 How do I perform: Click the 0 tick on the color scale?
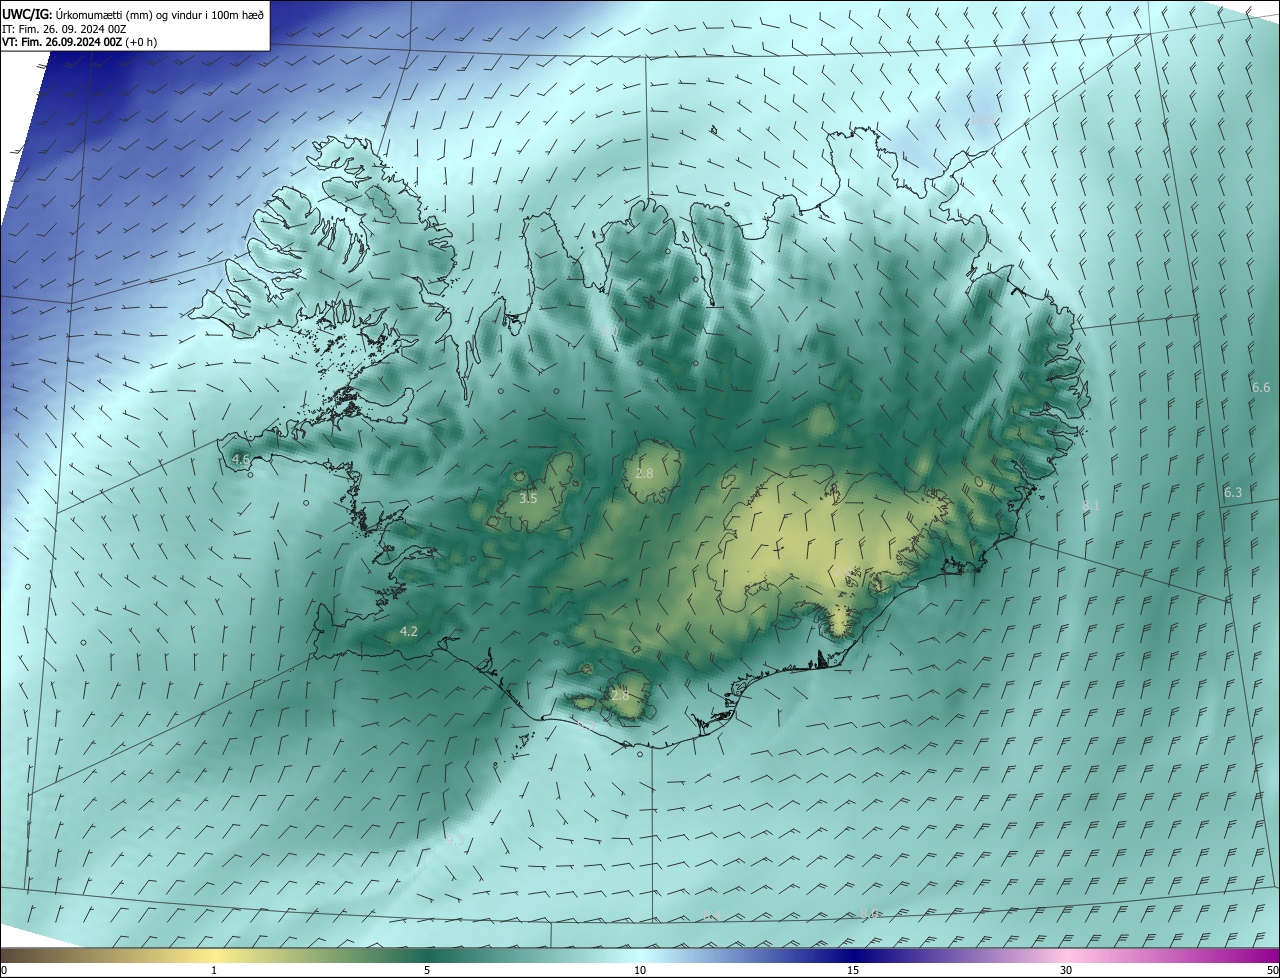click(x=4, y=970)
